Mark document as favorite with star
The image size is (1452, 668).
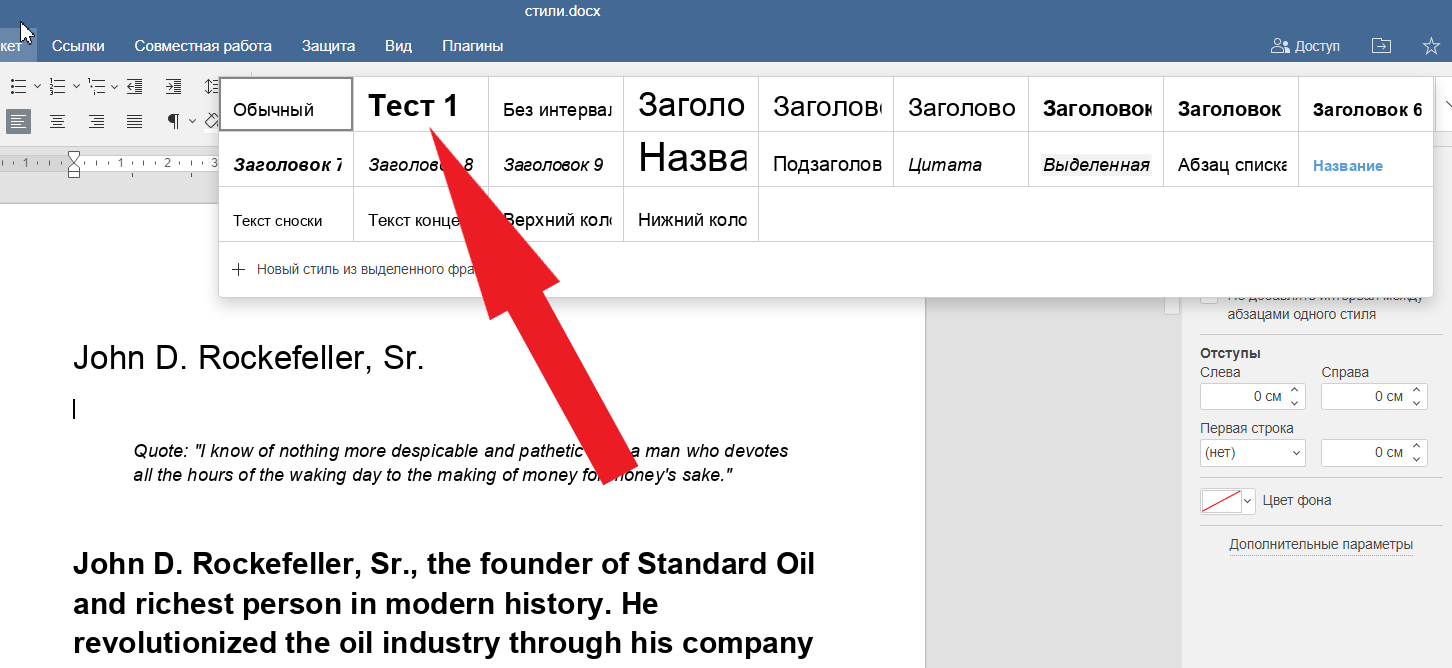pyautogui.click(x=1431, y=46)
